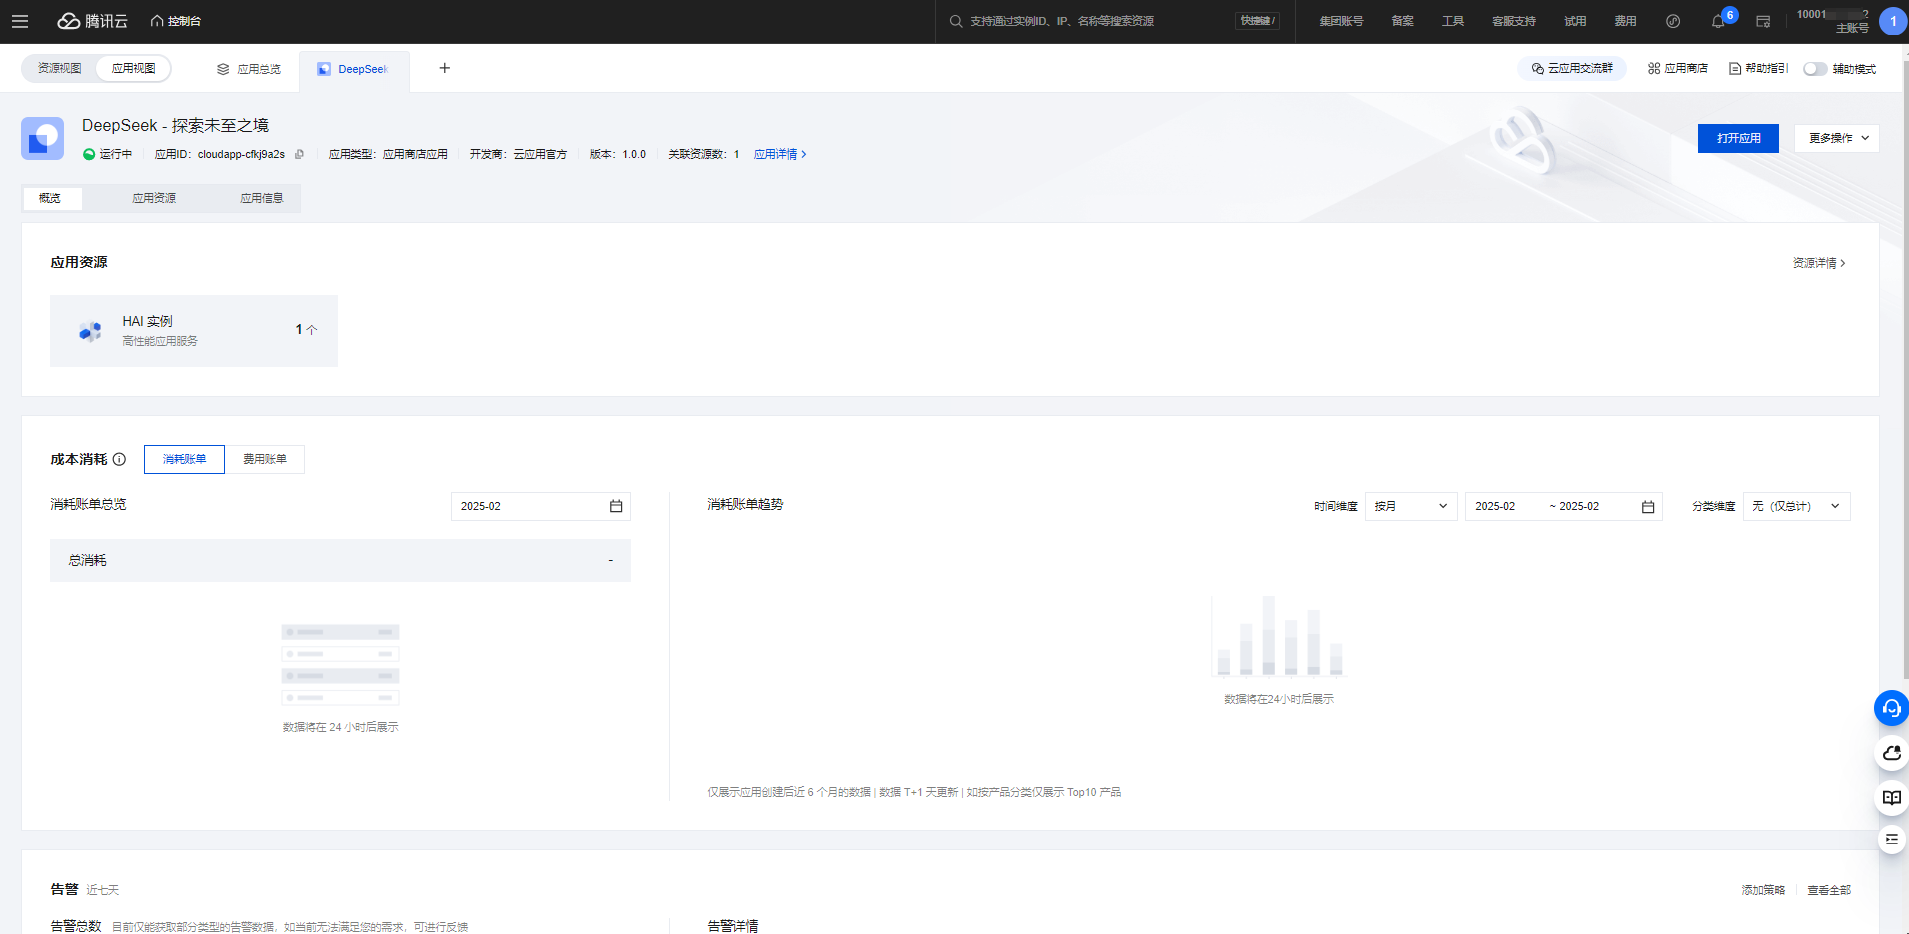
Task: Open the 应用详情 link
Action: pos(780,154)
